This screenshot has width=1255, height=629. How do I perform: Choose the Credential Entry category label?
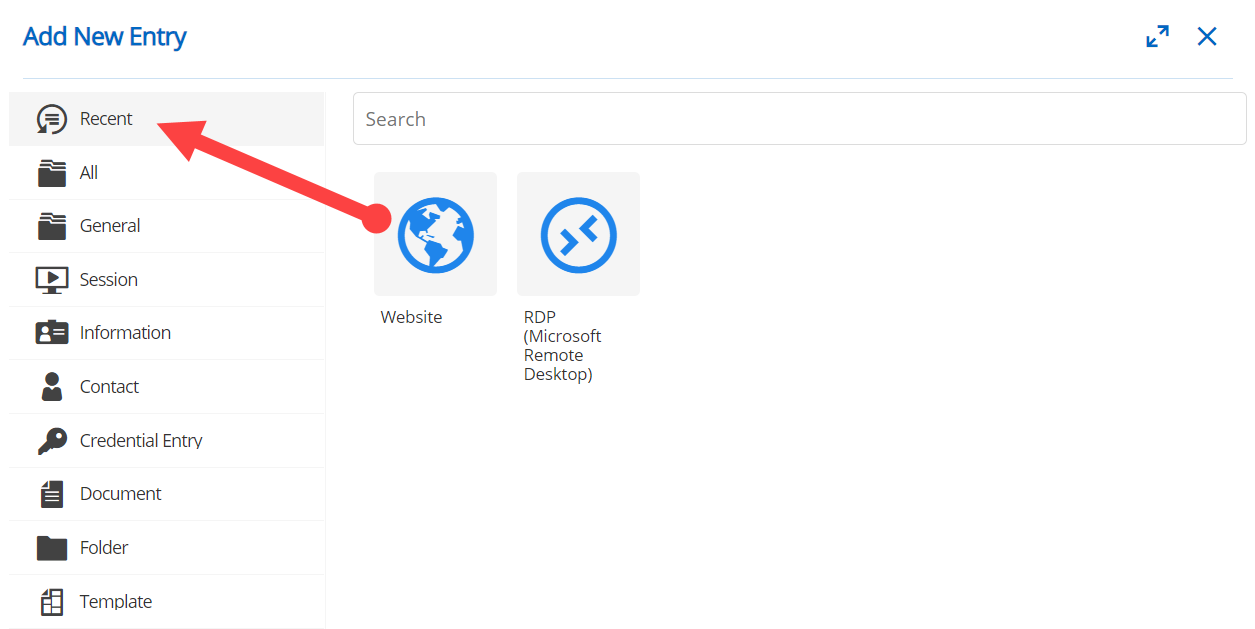(x=141, y=441)
